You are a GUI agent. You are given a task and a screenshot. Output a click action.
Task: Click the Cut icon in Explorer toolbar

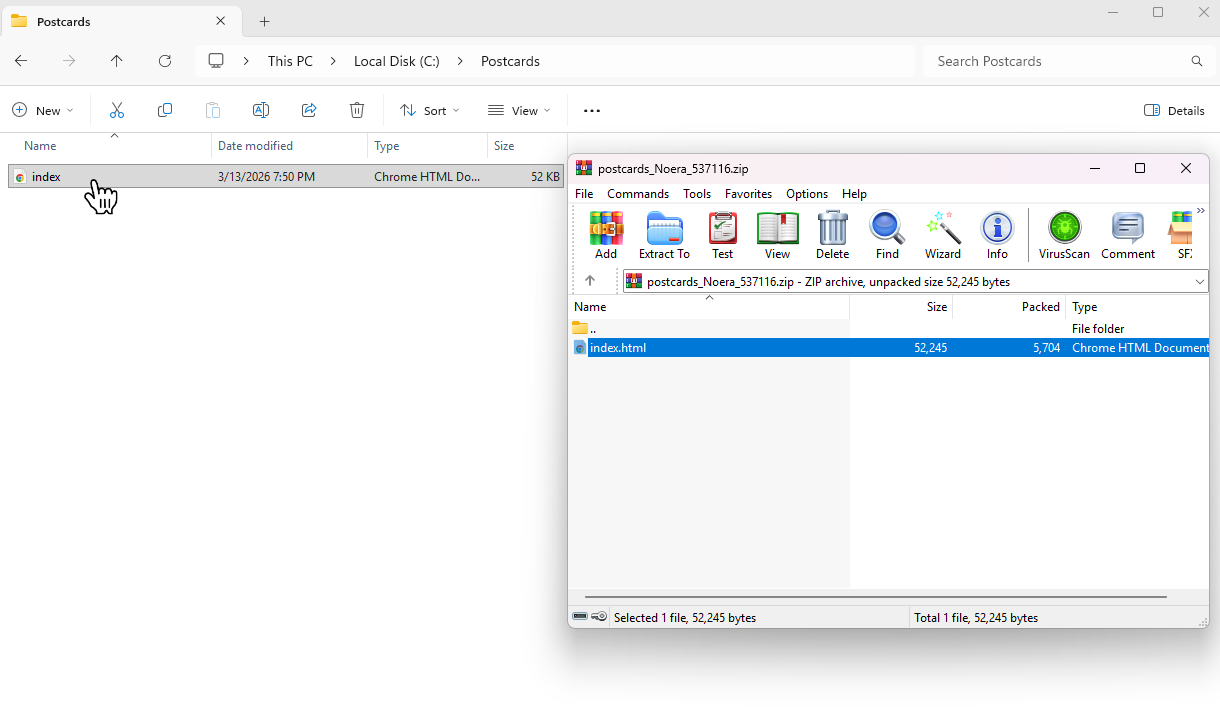tap(117, 110)
